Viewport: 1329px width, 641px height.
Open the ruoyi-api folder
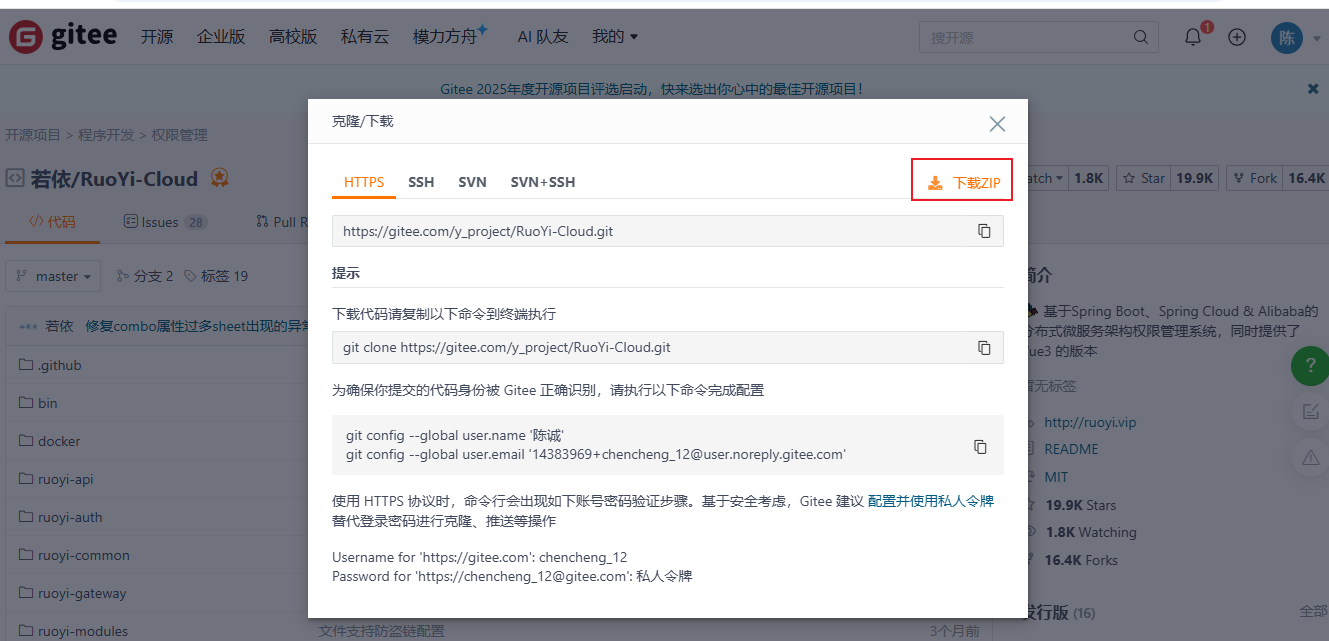(65, 479)
